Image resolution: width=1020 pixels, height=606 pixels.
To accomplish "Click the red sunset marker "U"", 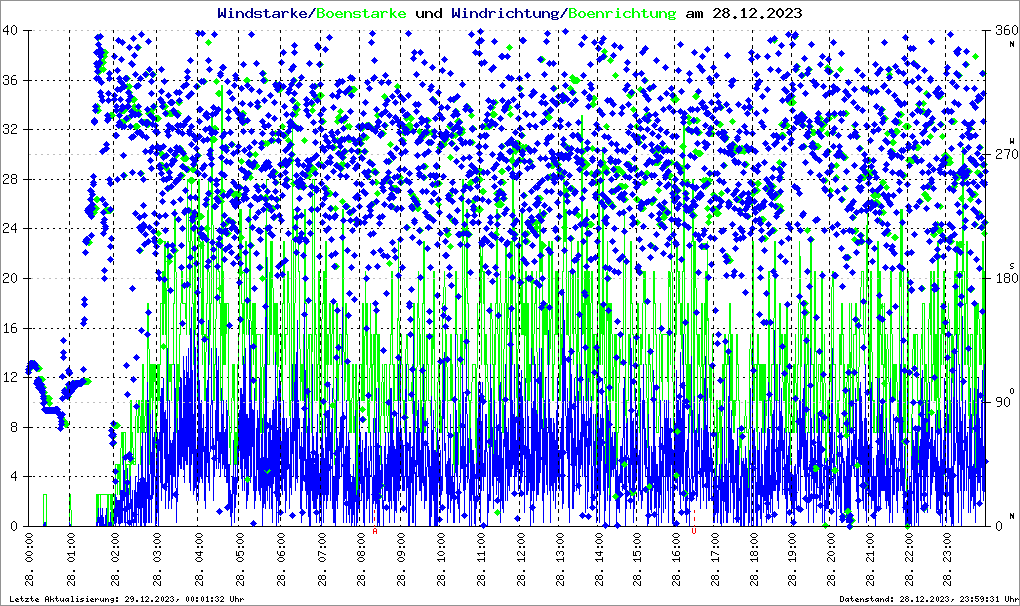I will (x=693, y=518).
